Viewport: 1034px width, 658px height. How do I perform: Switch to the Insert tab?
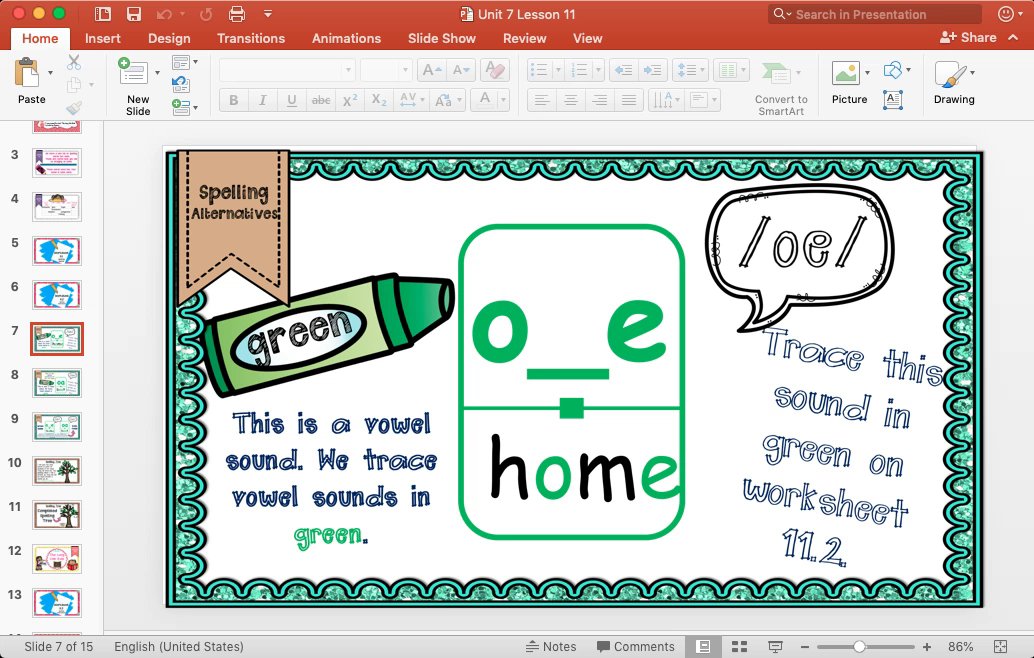tap(102, 38)
